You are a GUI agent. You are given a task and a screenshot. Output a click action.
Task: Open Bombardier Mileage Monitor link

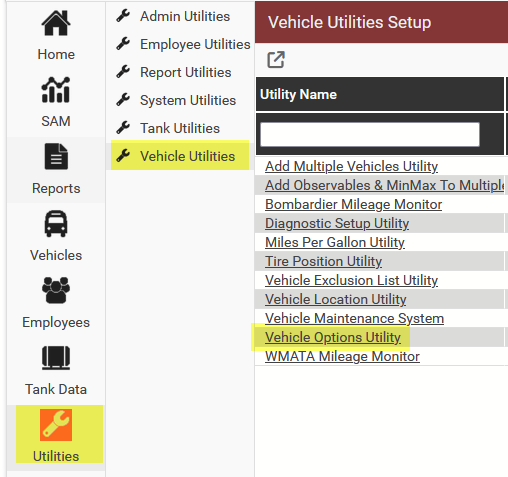pos(353,204)
